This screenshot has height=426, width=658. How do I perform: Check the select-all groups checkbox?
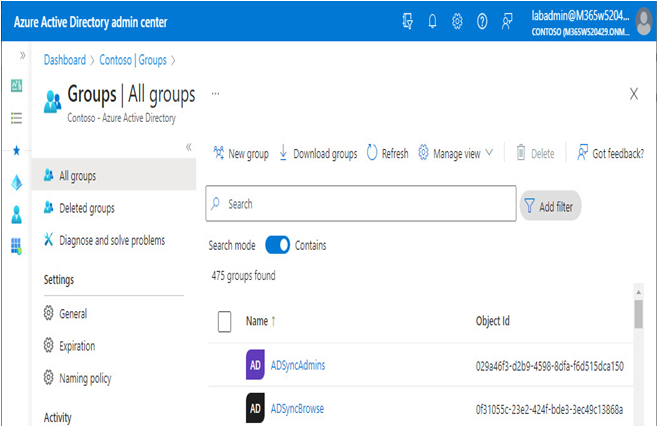(225, 321)
